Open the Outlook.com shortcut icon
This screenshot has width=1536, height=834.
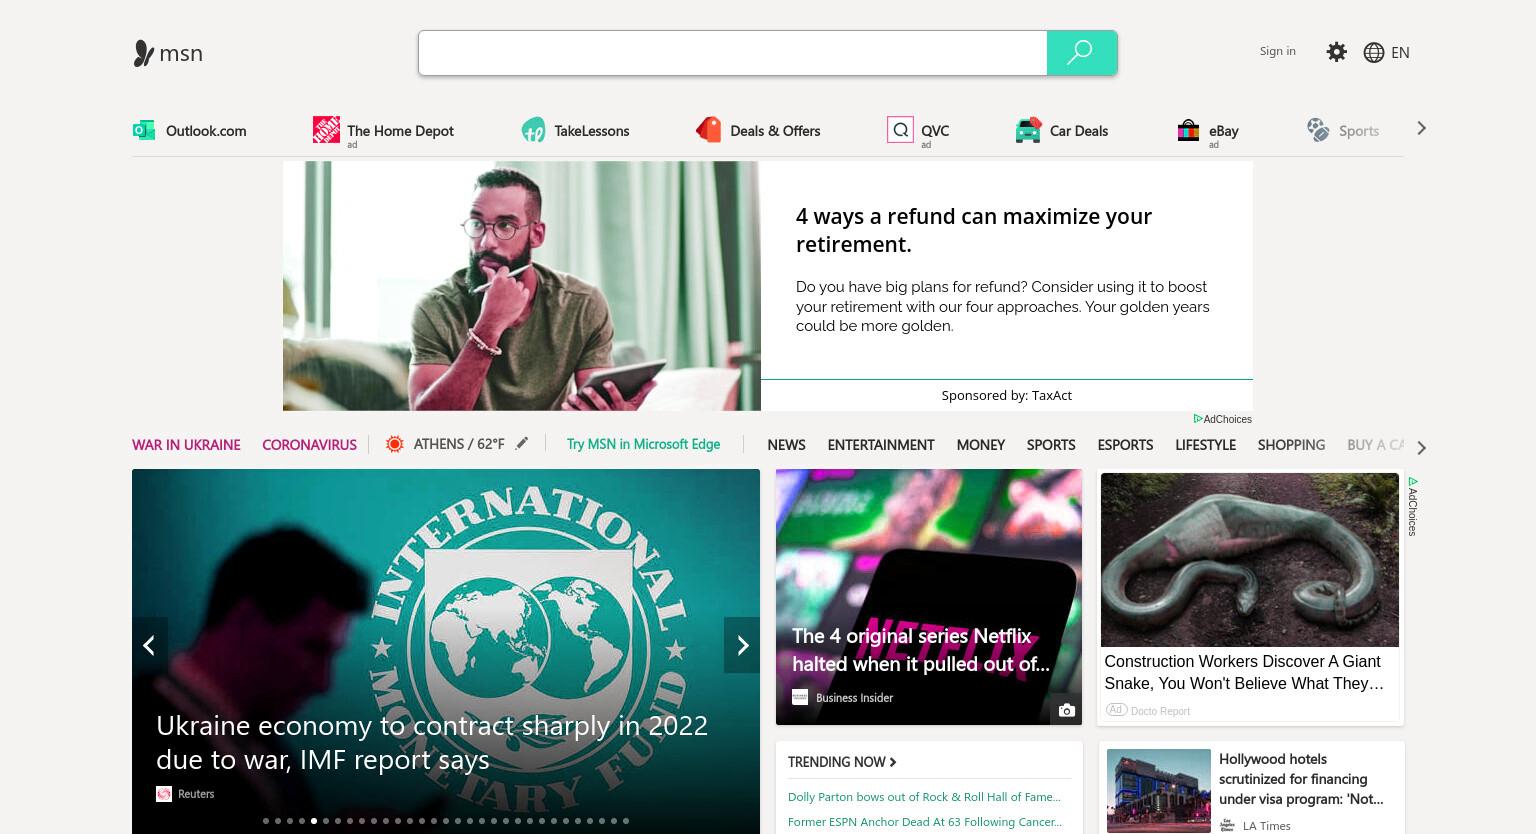[x=144, y=130]
